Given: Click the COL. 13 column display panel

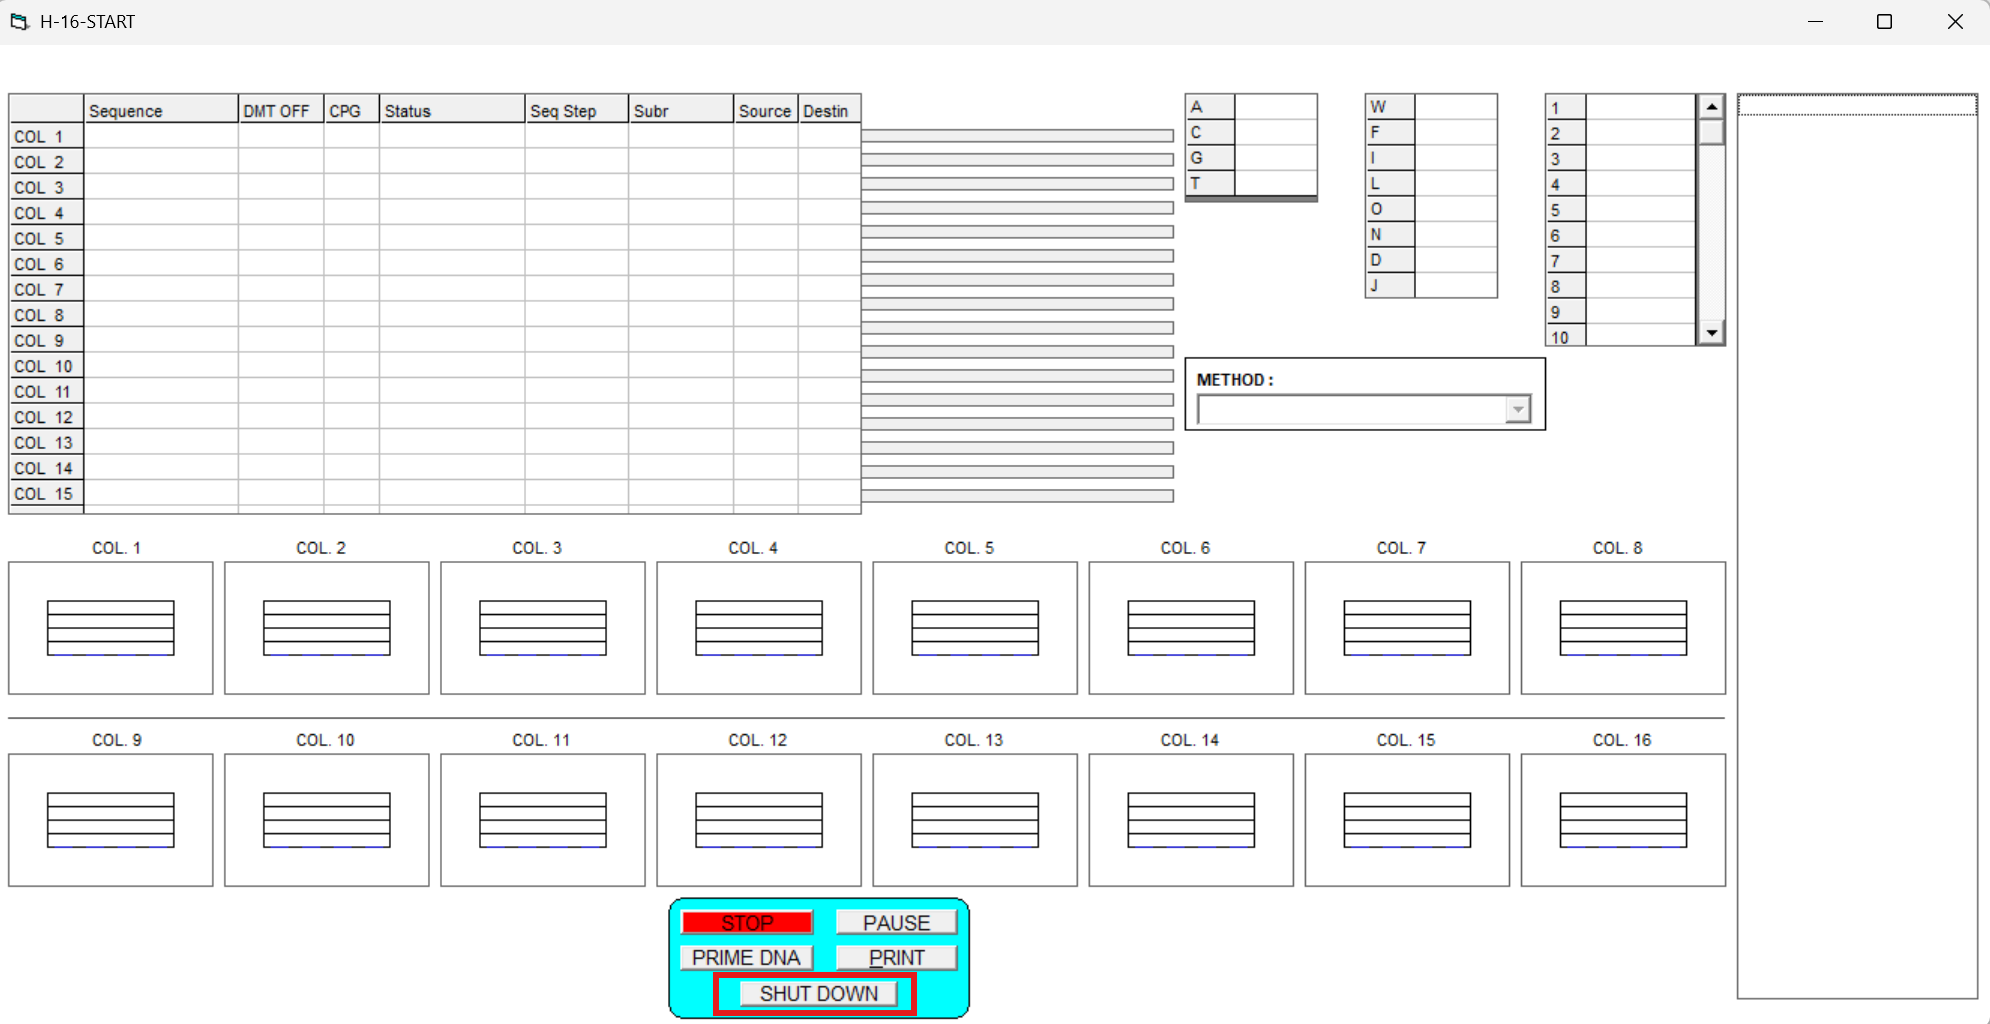Looking at the screenshot, I should 975,820.
